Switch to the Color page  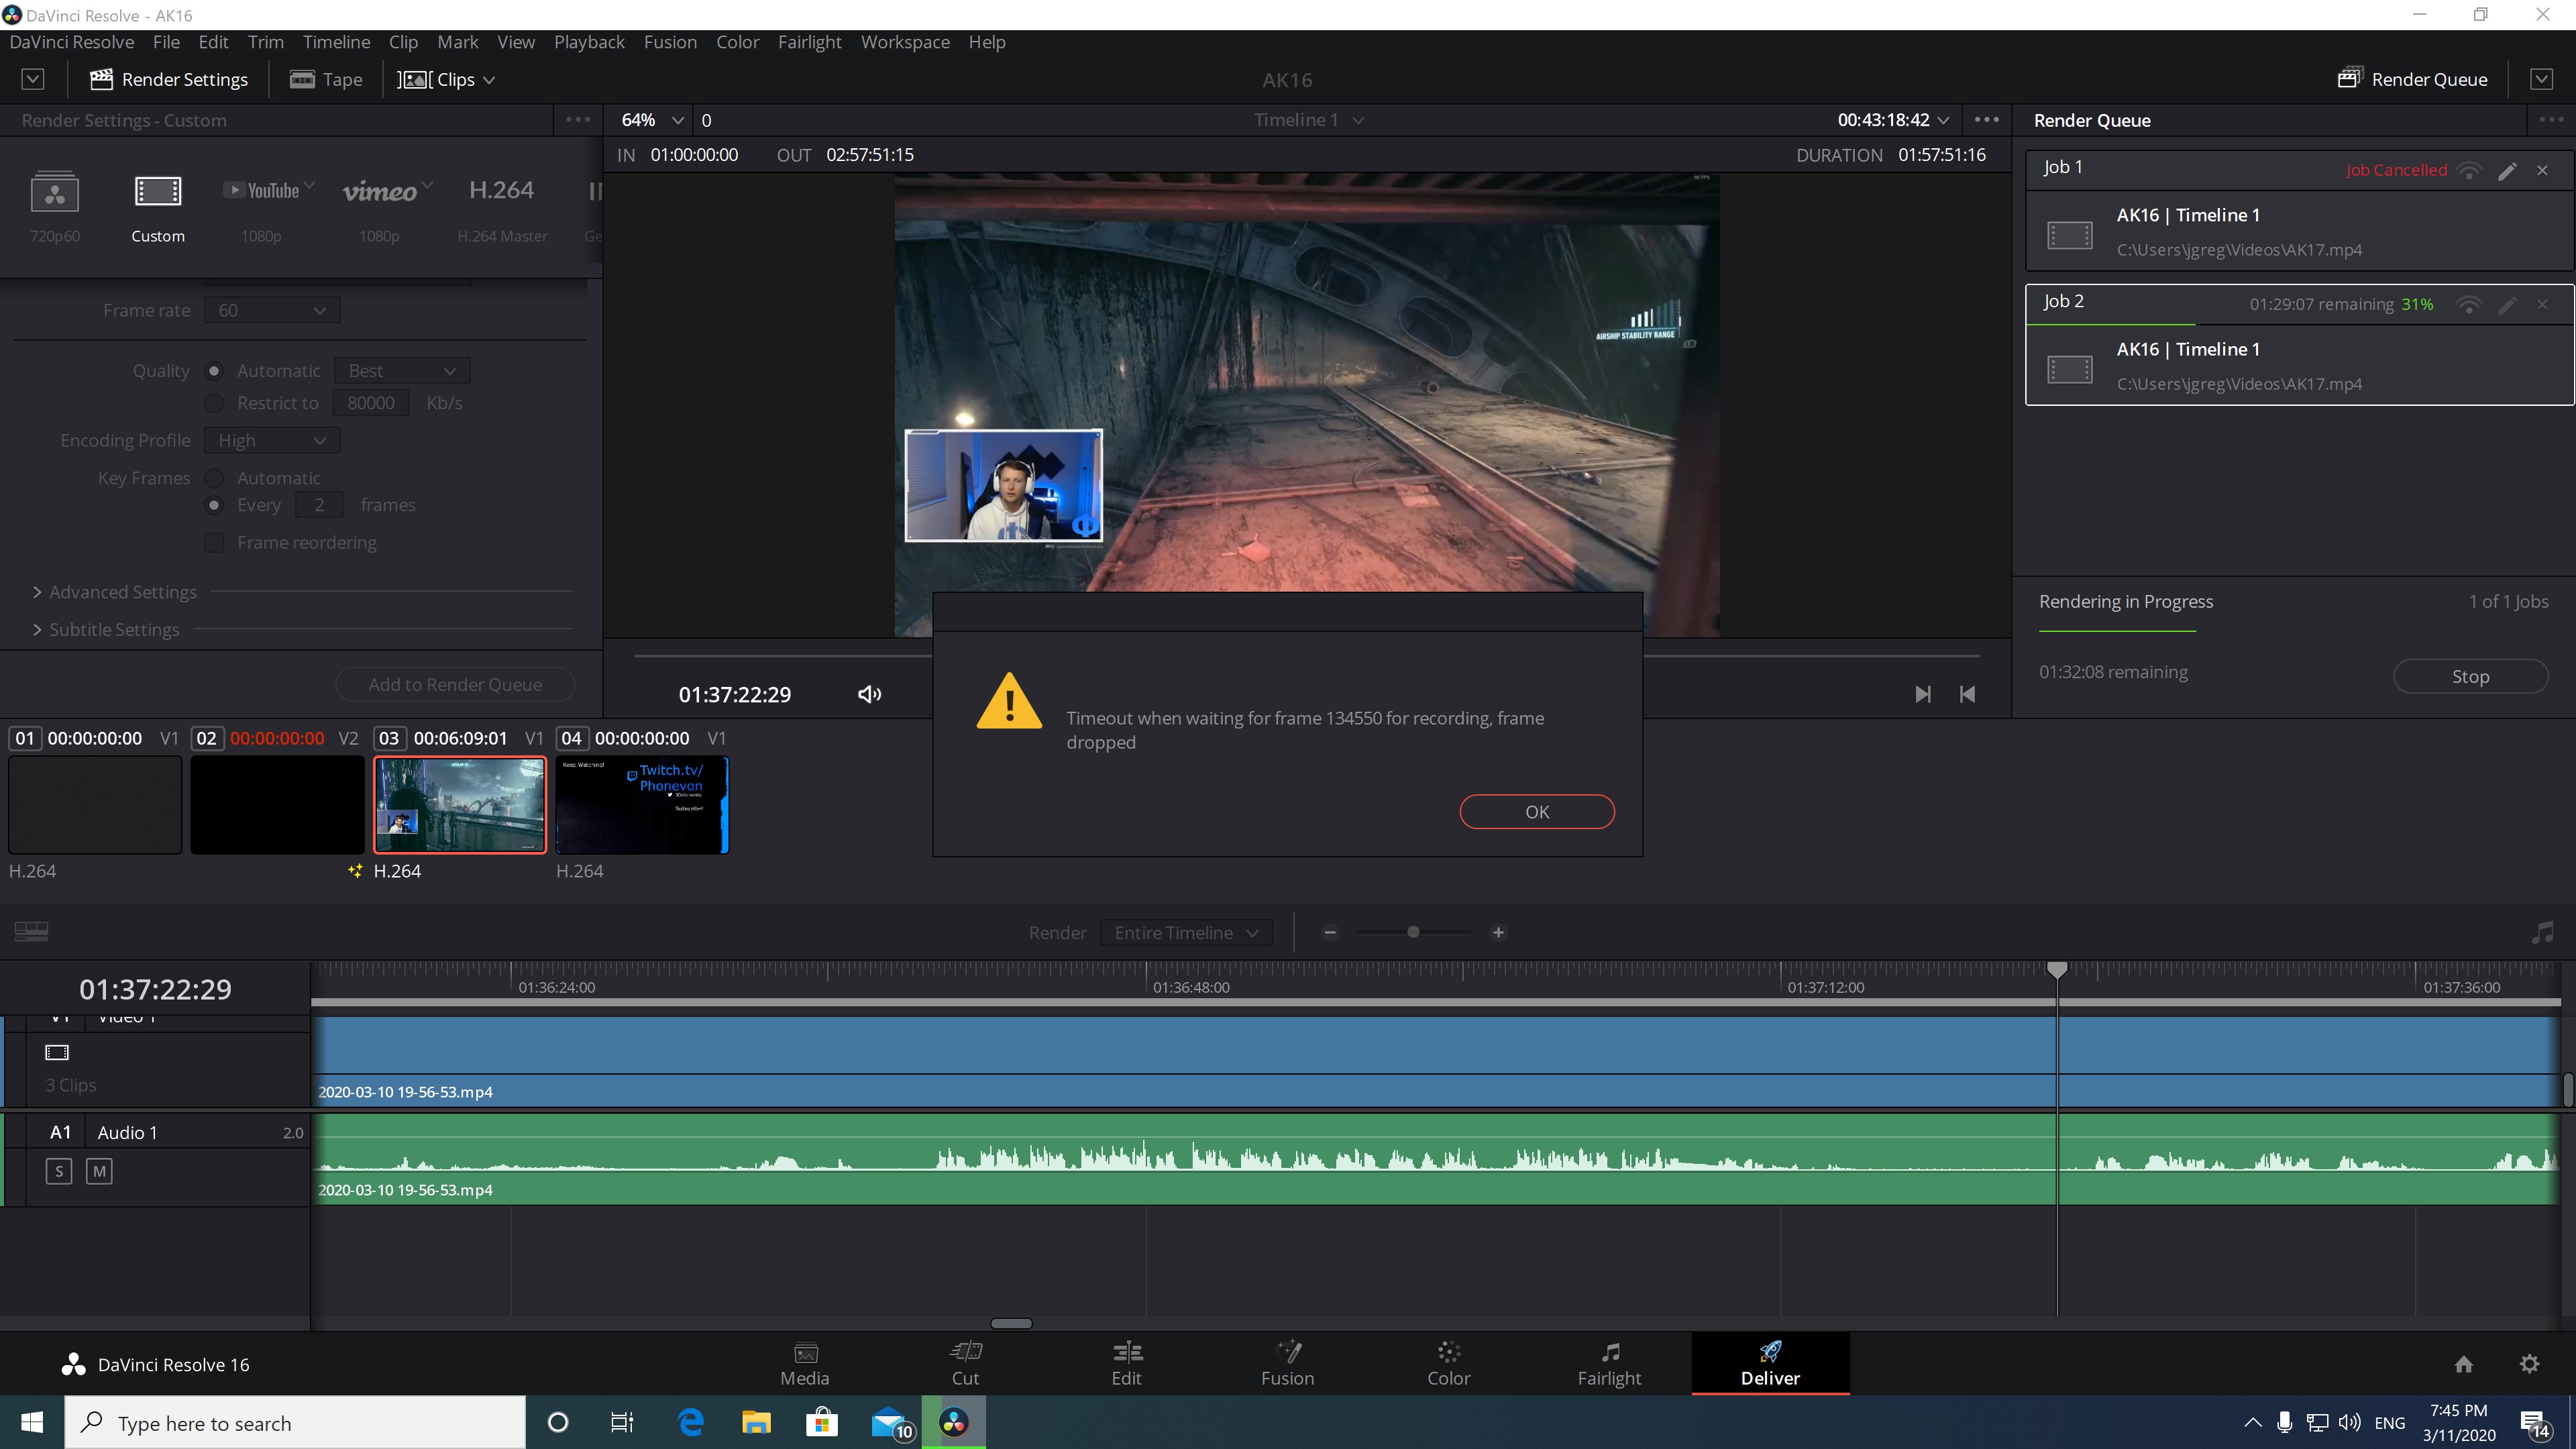1449,1364
